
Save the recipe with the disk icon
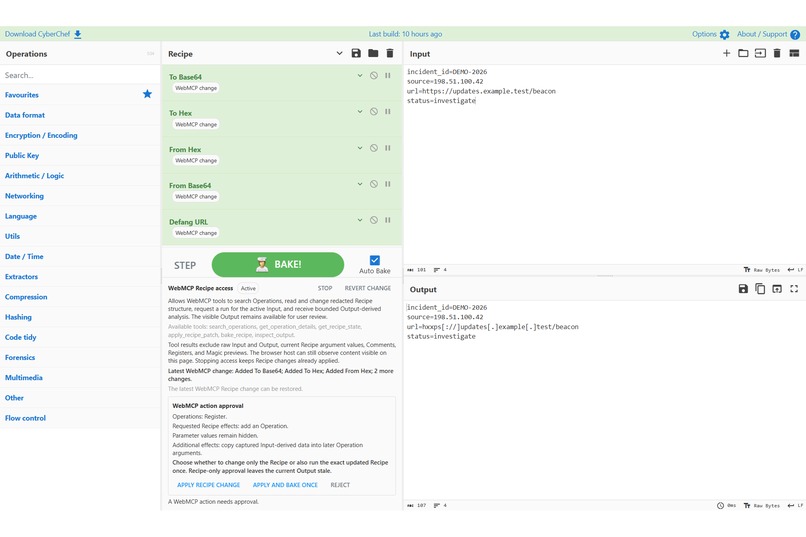click(356, 53)
